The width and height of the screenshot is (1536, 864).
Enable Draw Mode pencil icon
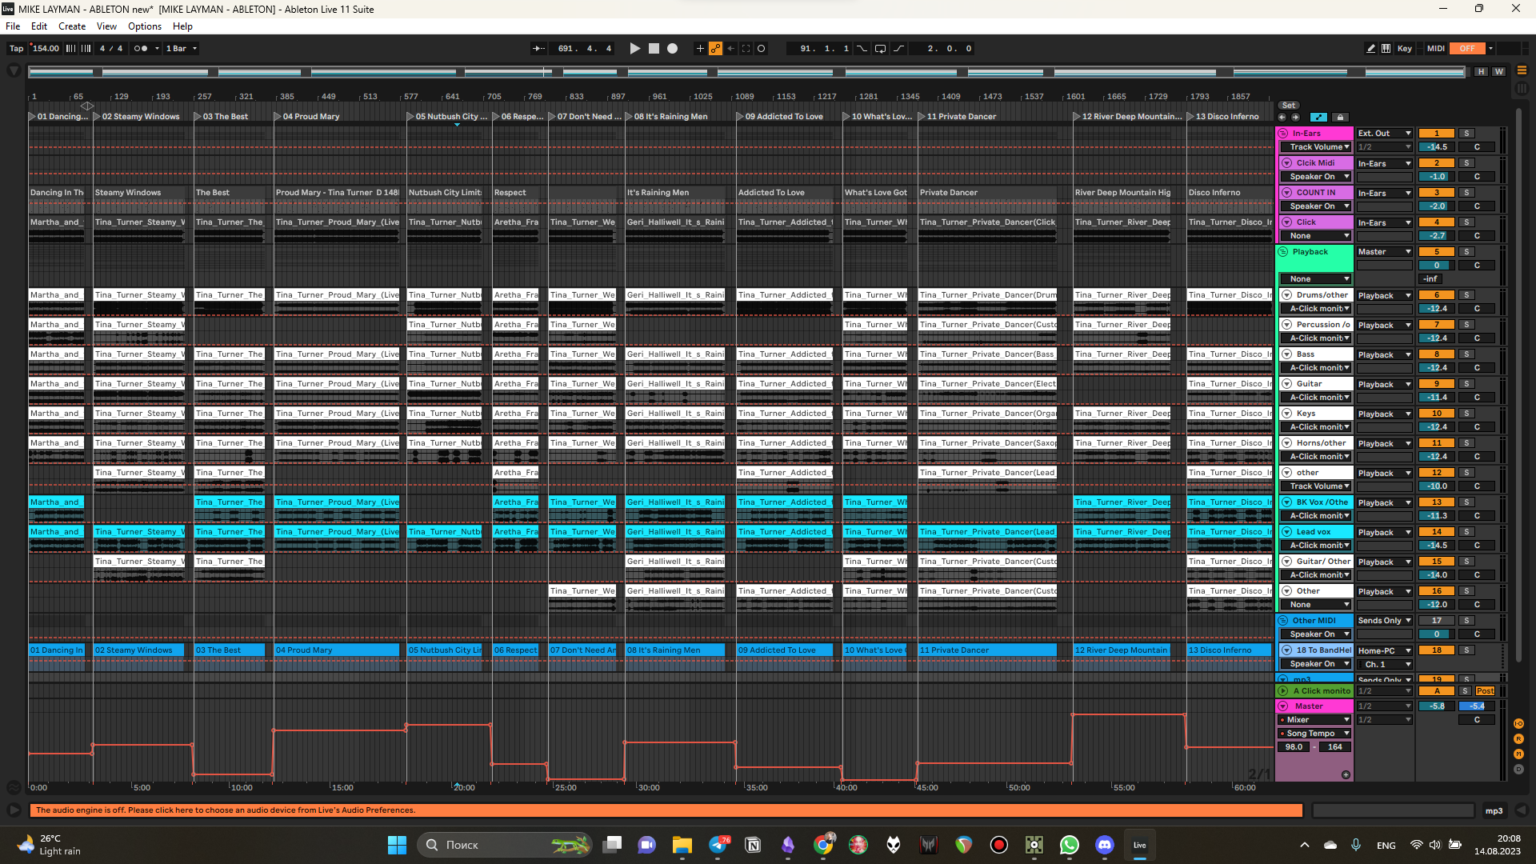coord(1370,48)
